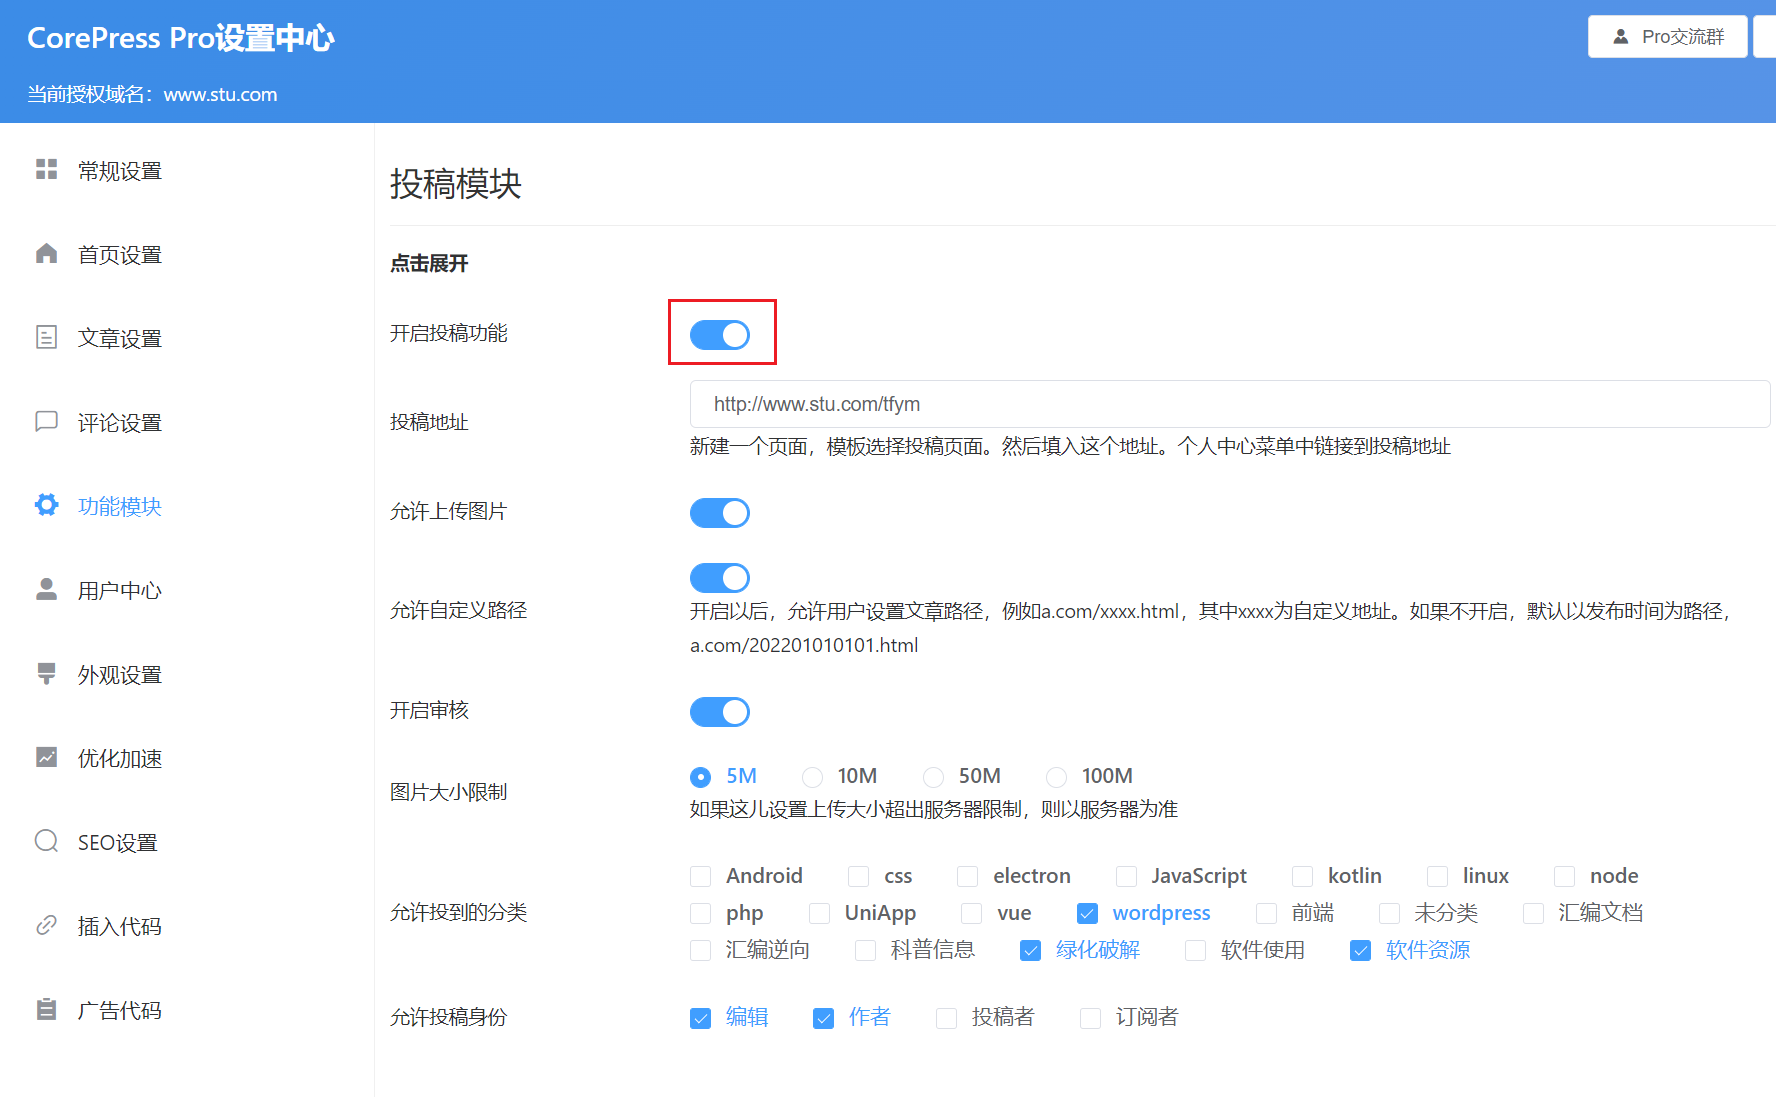
Task: Click the 投稿地址 URL input field
Action: point(1230,404)
